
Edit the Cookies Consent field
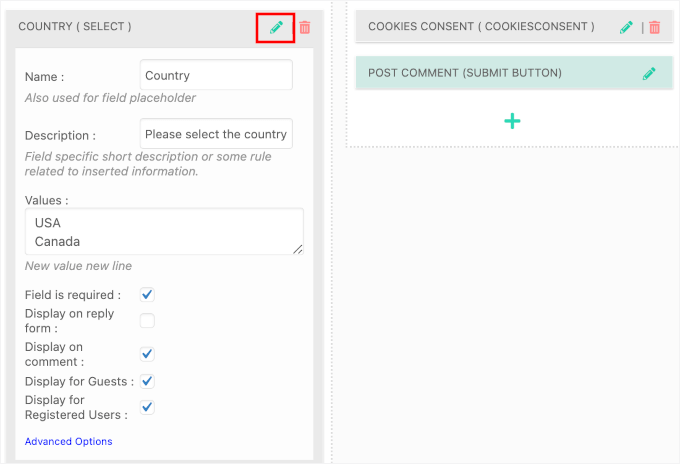pyautogui.click(x=626, y=27)
